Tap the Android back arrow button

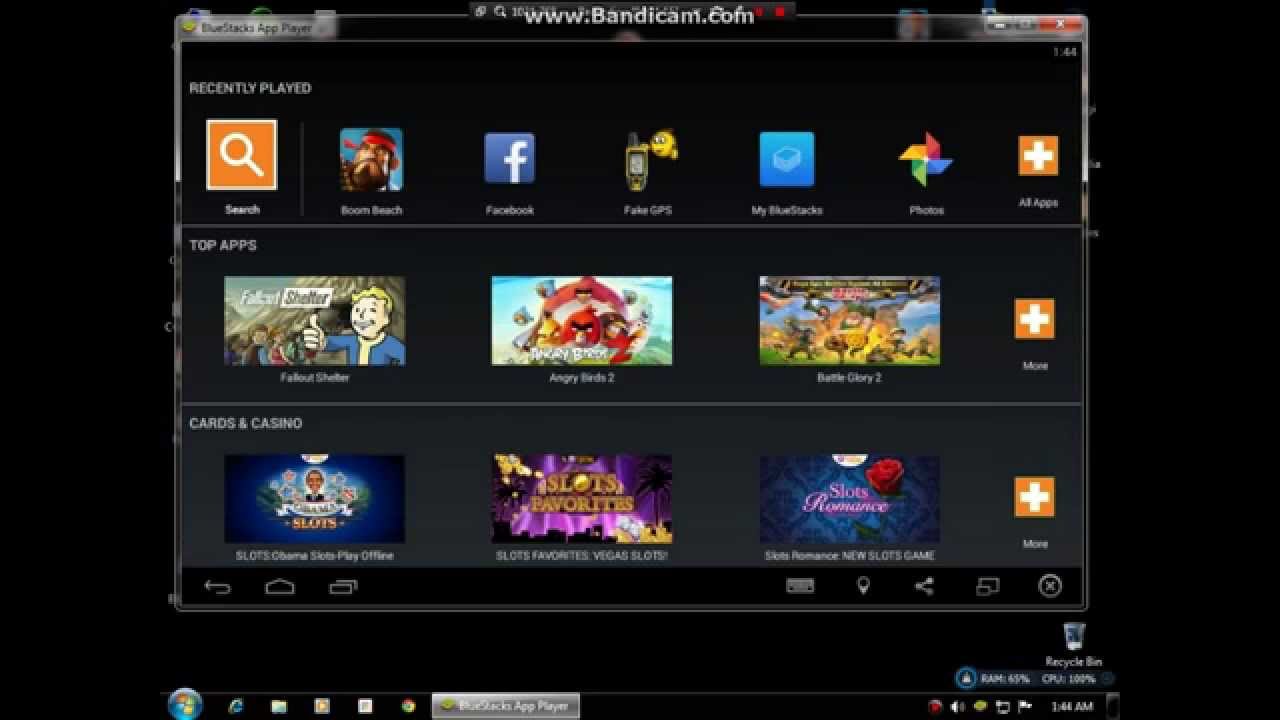coord(217,587)
